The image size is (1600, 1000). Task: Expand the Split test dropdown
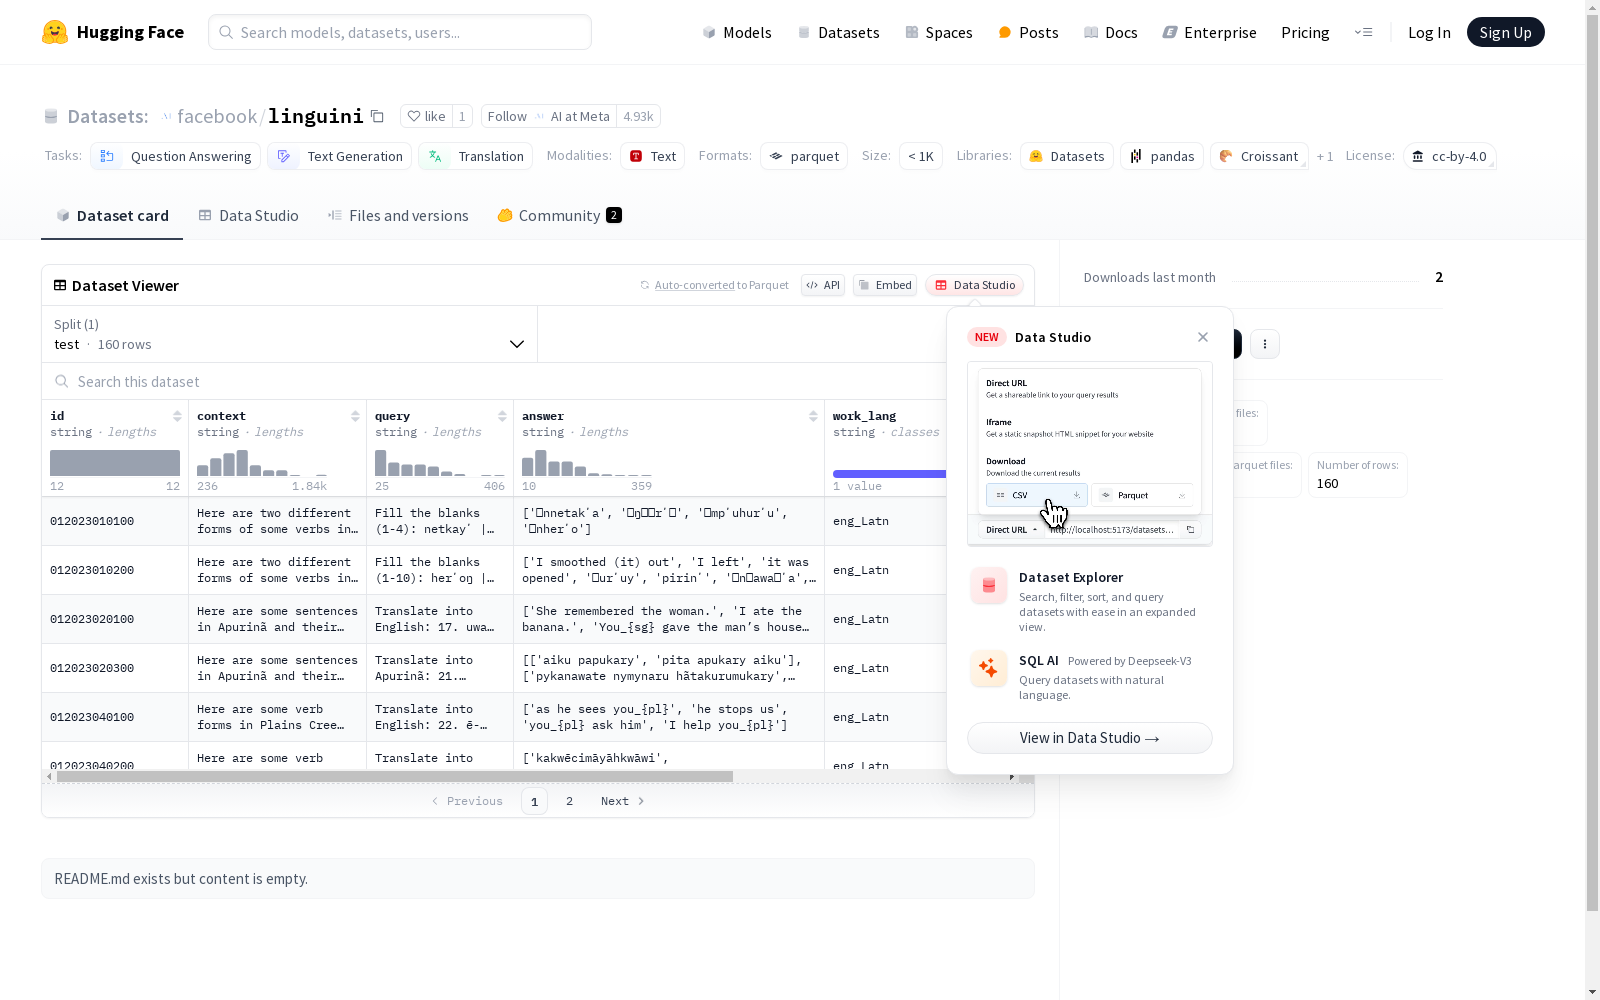click(290, 334)
